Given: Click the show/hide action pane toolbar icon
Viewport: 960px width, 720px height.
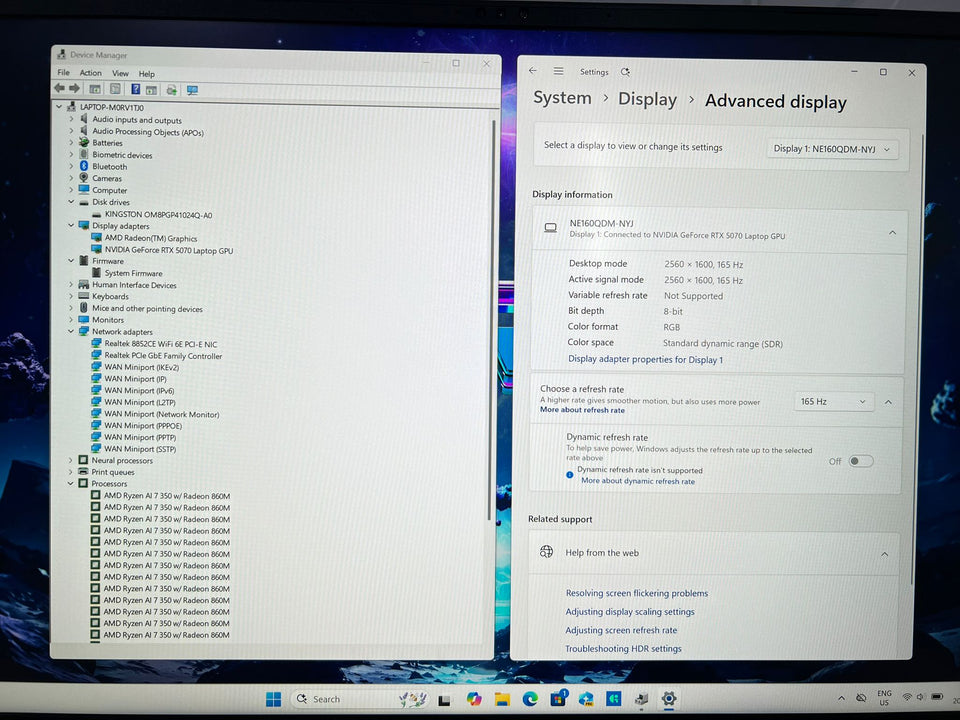Looking at the screenshot, I should coord(151,90).
